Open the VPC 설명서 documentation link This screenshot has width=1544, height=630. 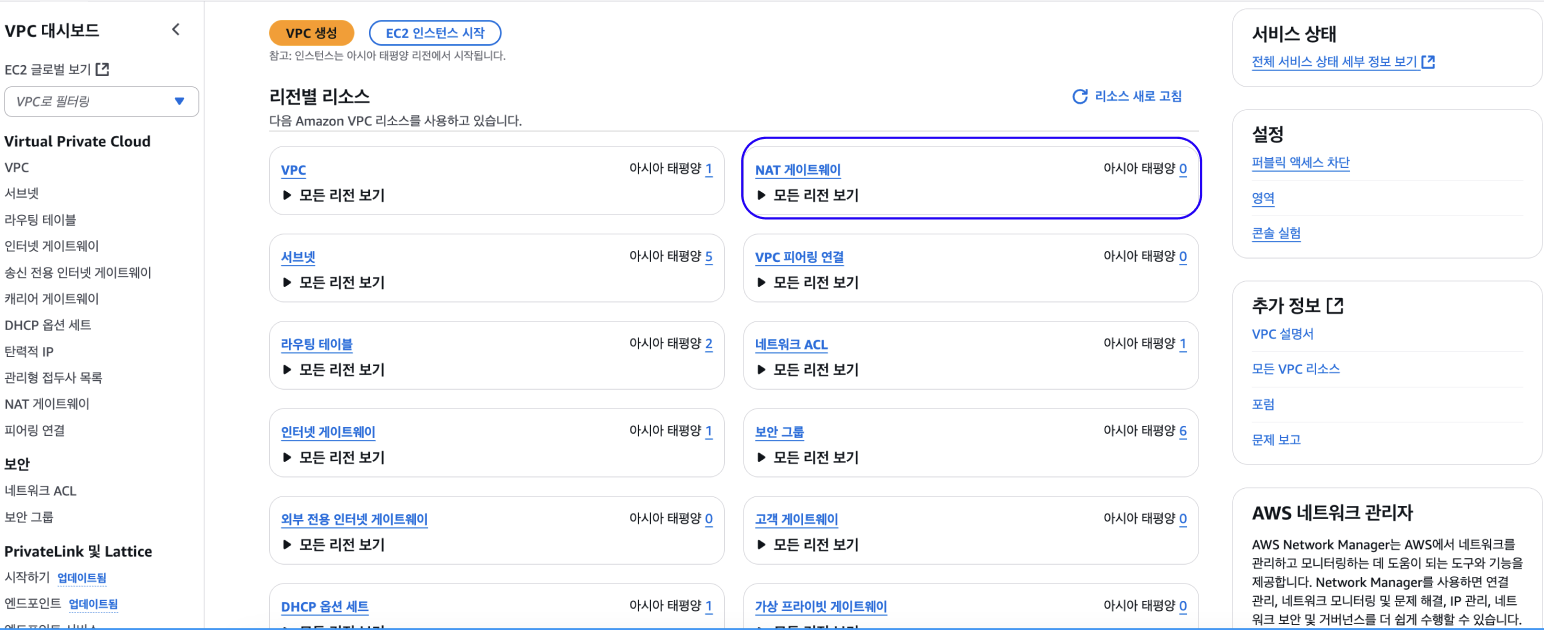click(1283, 334)
